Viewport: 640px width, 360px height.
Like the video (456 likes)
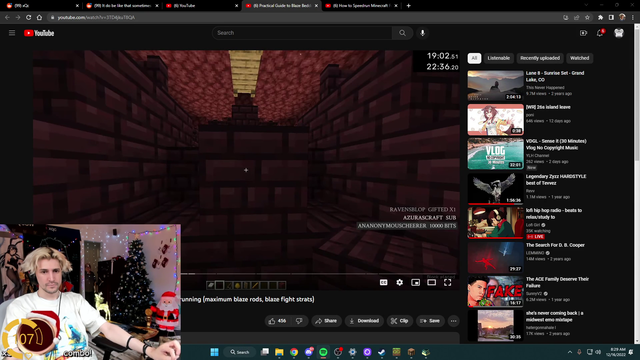[x=277, y=321]
